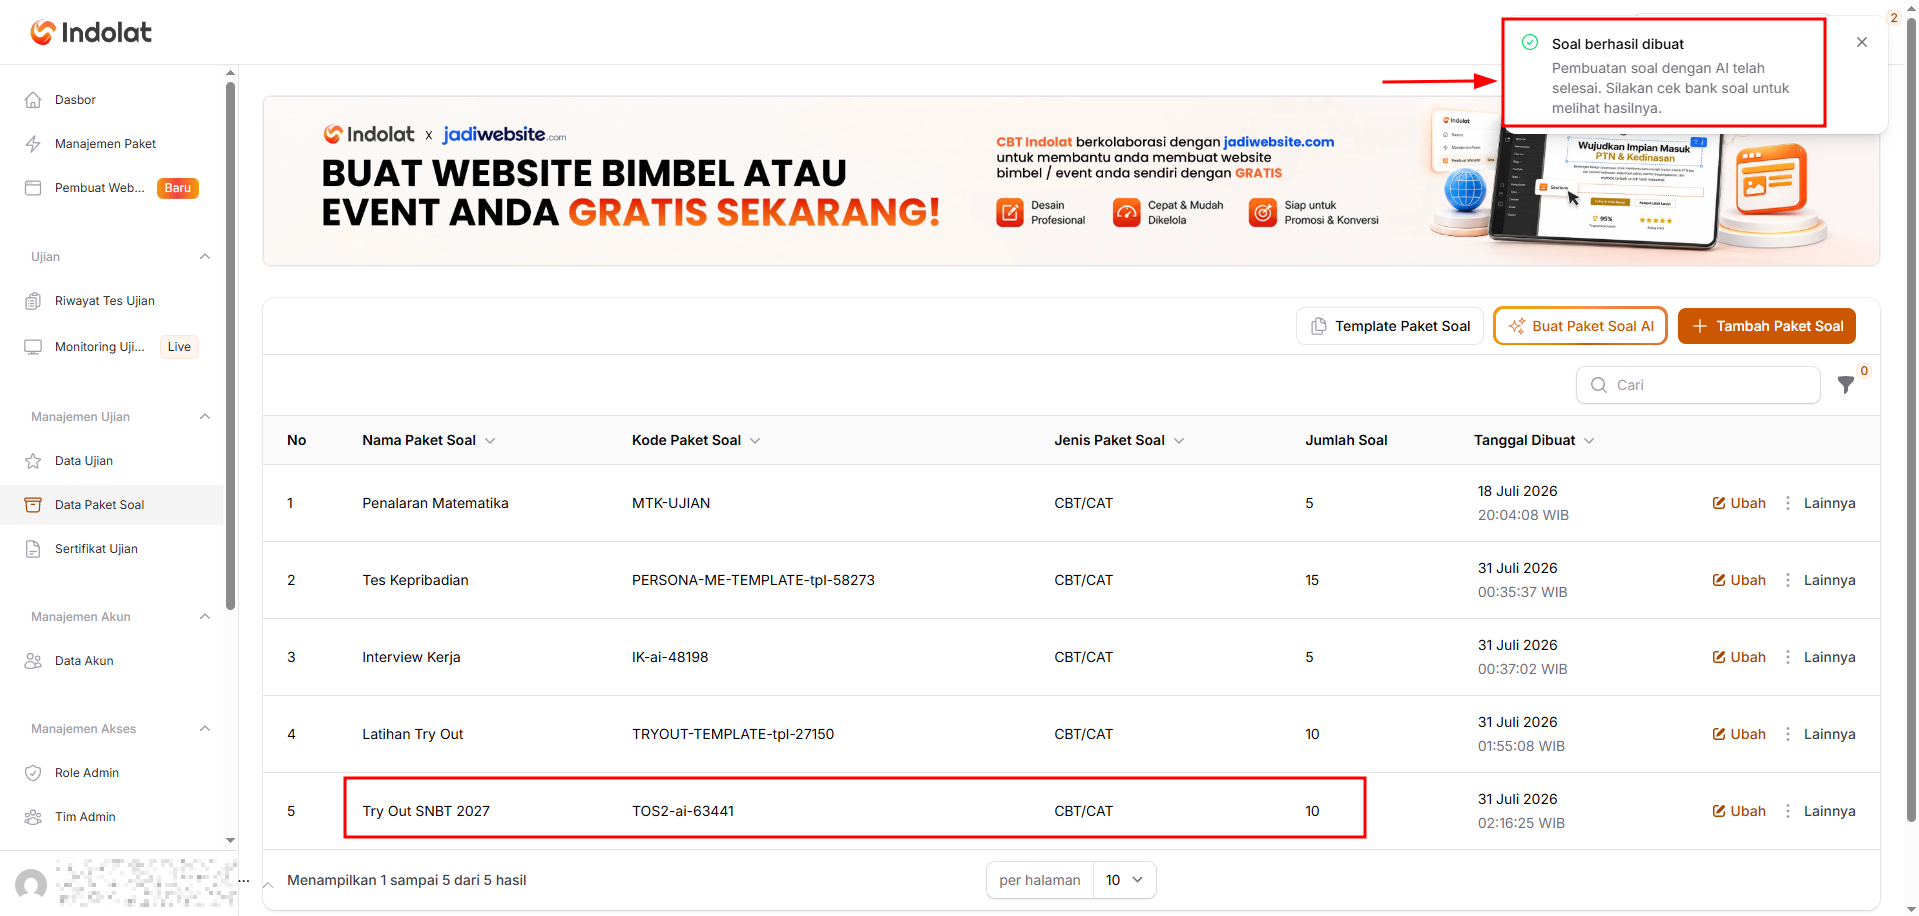The height and width of the screenshot is (916, 1919).
Task: Click the Latihan Try Out package name
Action: click(413, 734)
